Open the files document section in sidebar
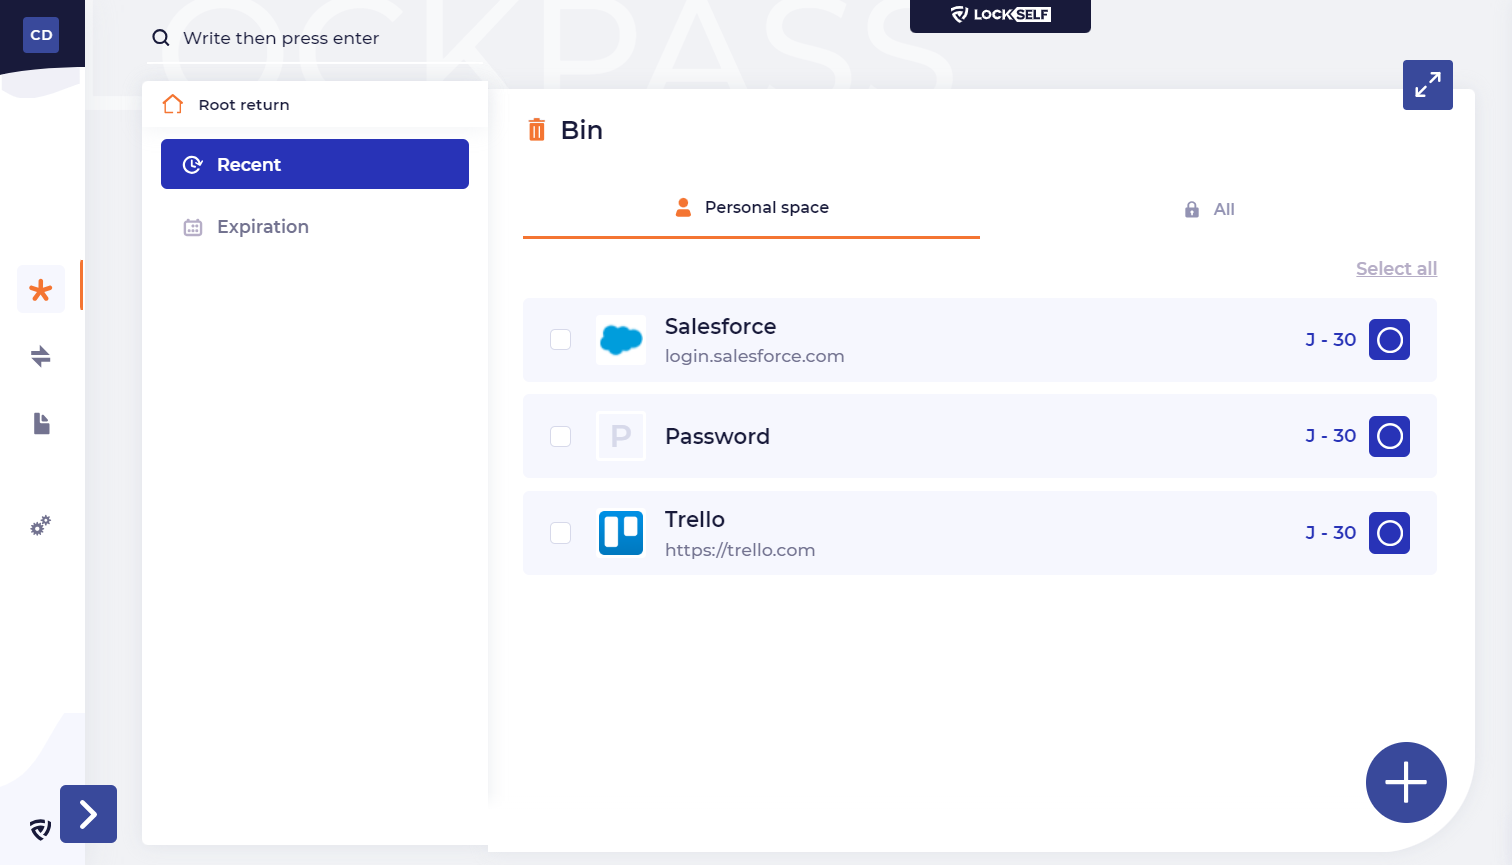 click(41, 424)
